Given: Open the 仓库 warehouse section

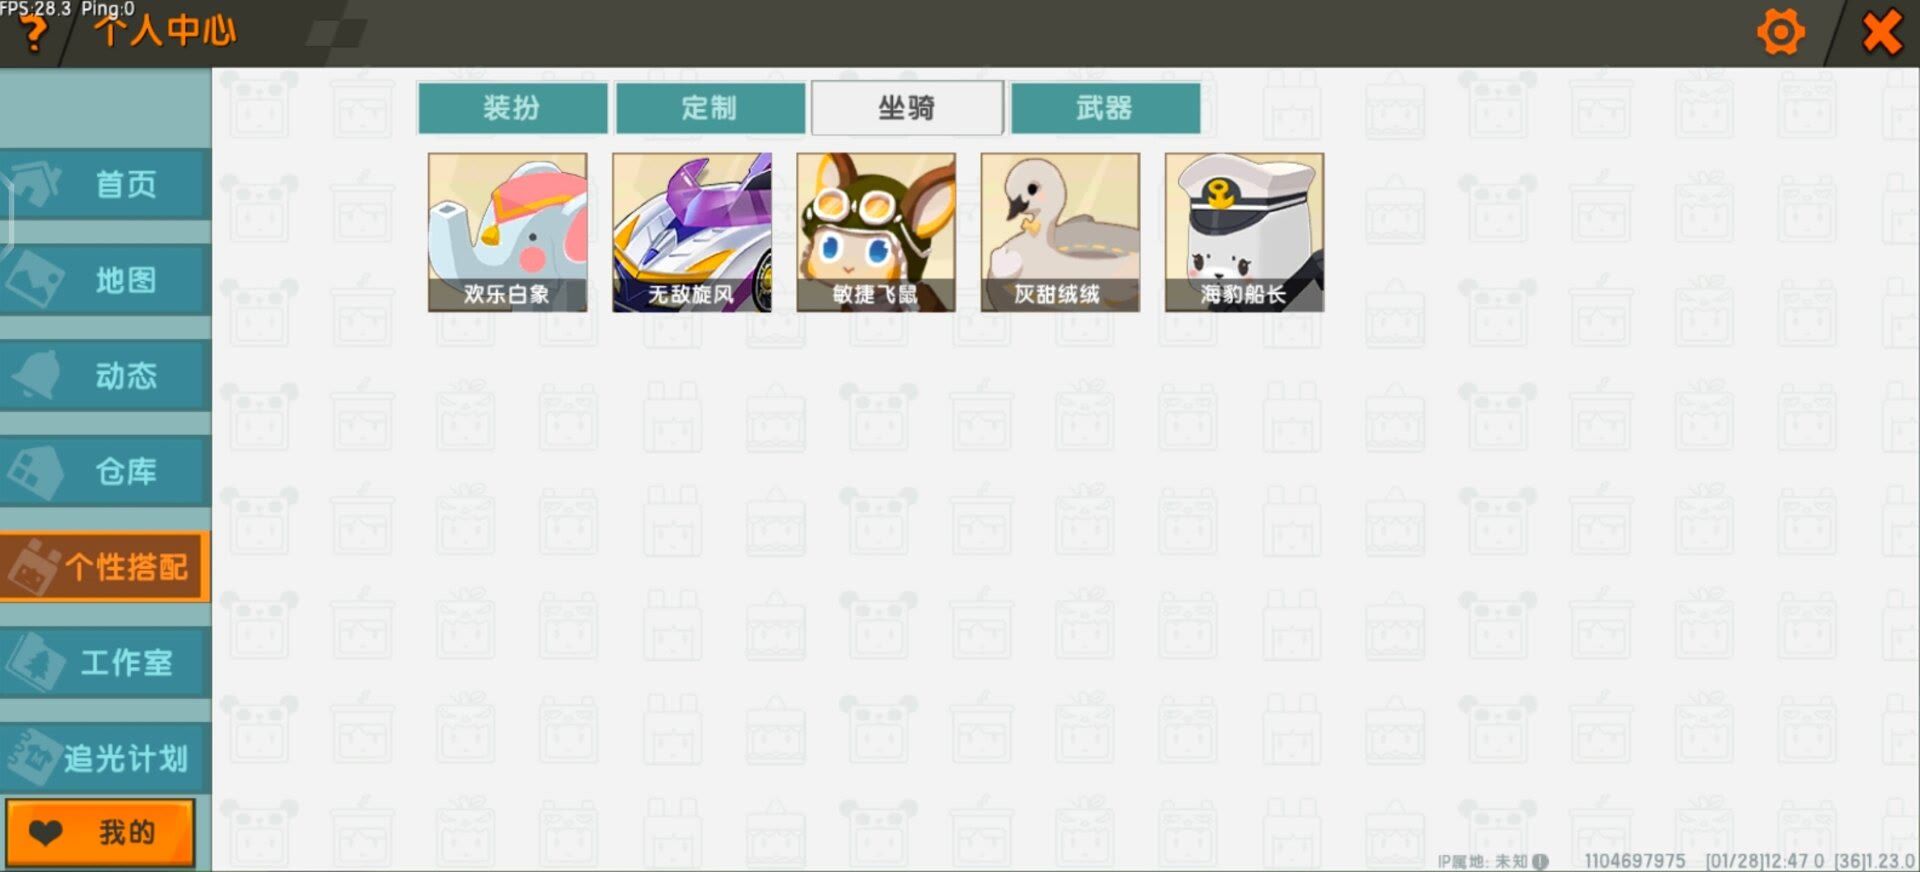Looking at the screenshot, I should point(105,471).
